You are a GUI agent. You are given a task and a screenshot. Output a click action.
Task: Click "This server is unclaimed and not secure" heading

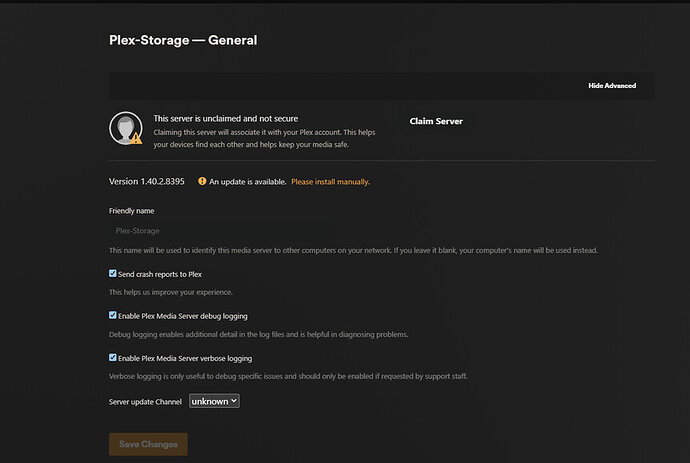pos(225,118)
